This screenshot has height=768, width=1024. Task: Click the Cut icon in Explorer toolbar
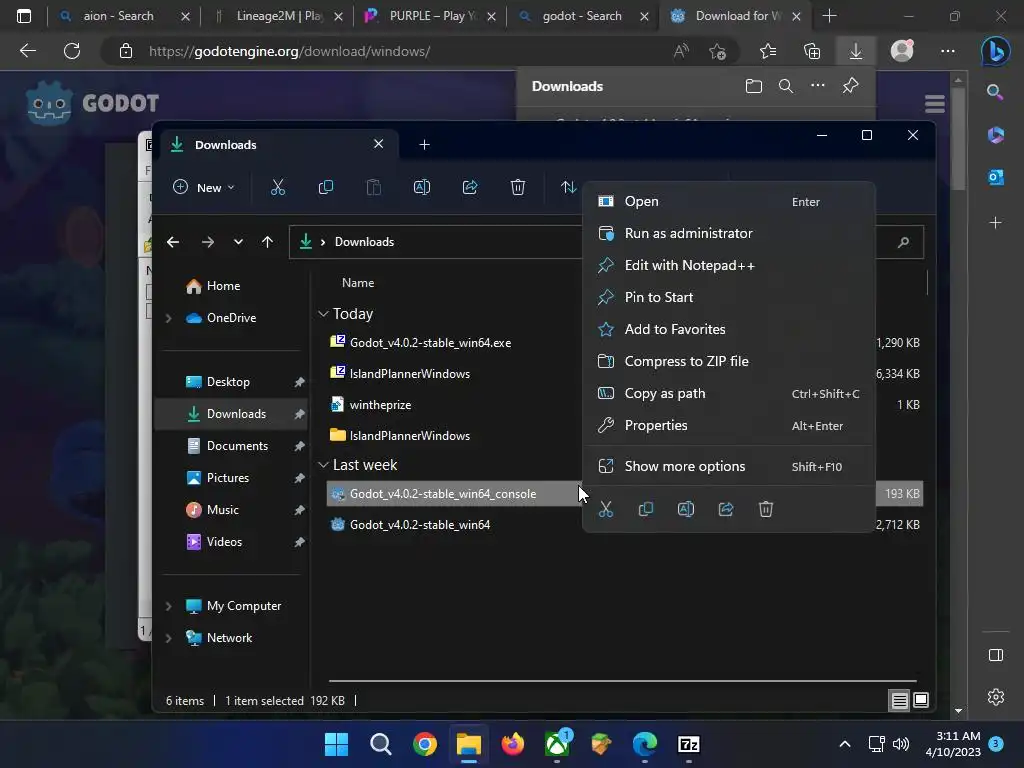278,187
